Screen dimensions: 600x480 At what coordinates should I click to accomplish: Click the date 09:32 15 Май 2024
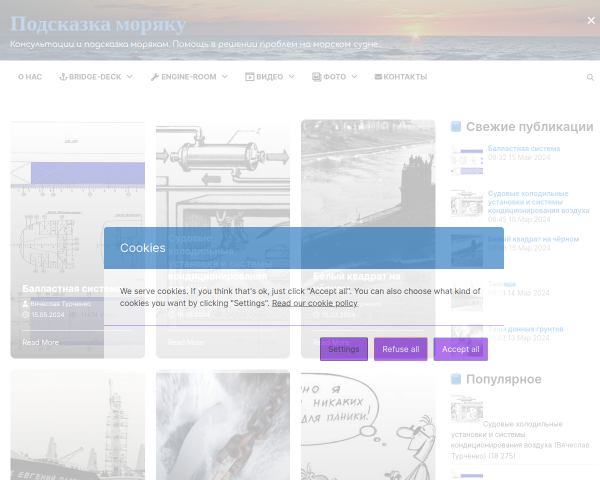coord(519,157)
